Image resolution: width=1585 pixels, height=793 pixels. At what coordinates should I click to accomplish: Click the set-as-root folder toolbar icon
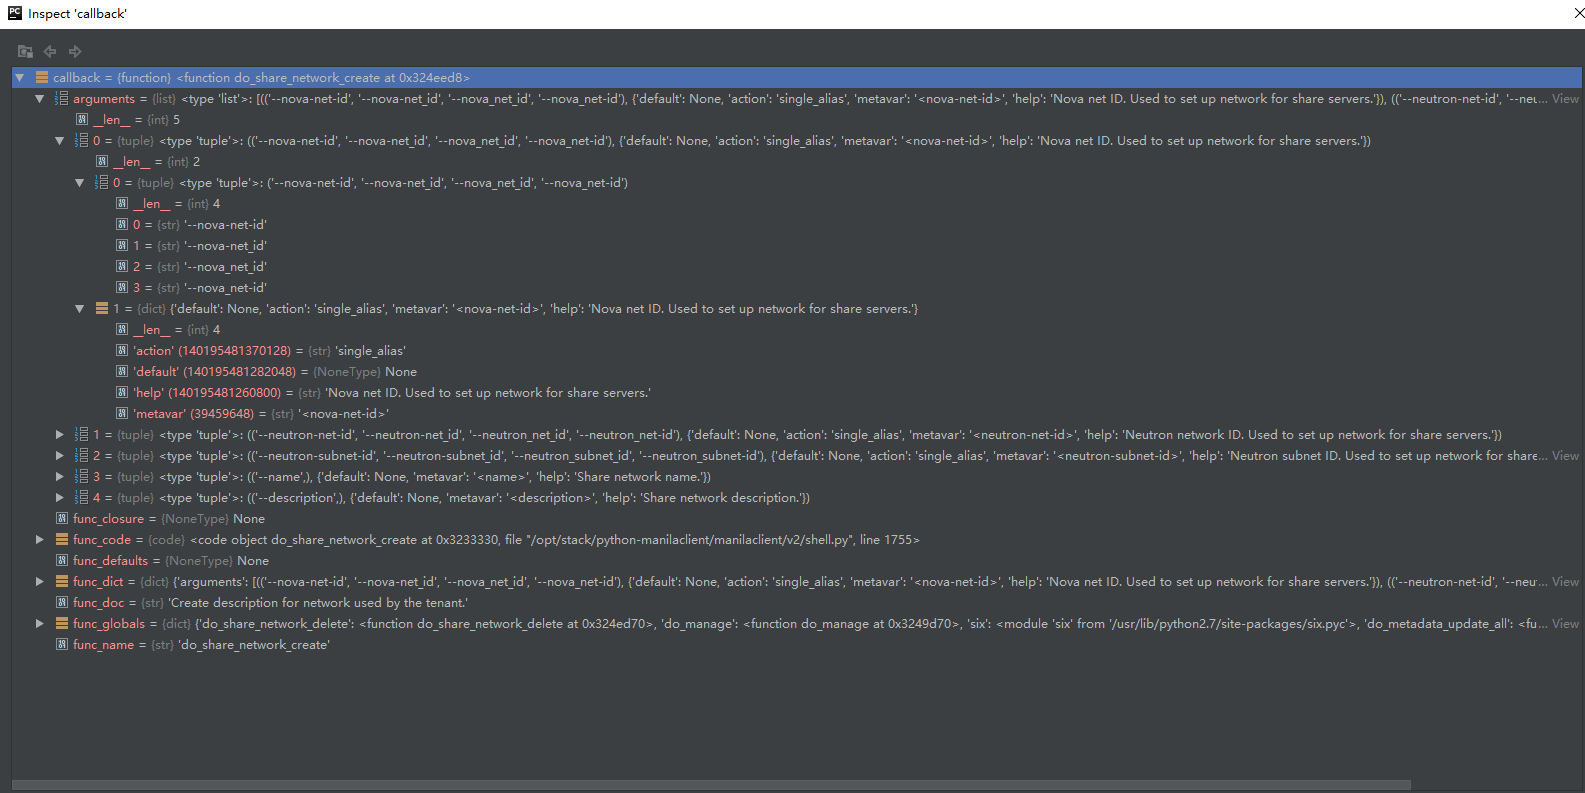(x=25, y=51)
